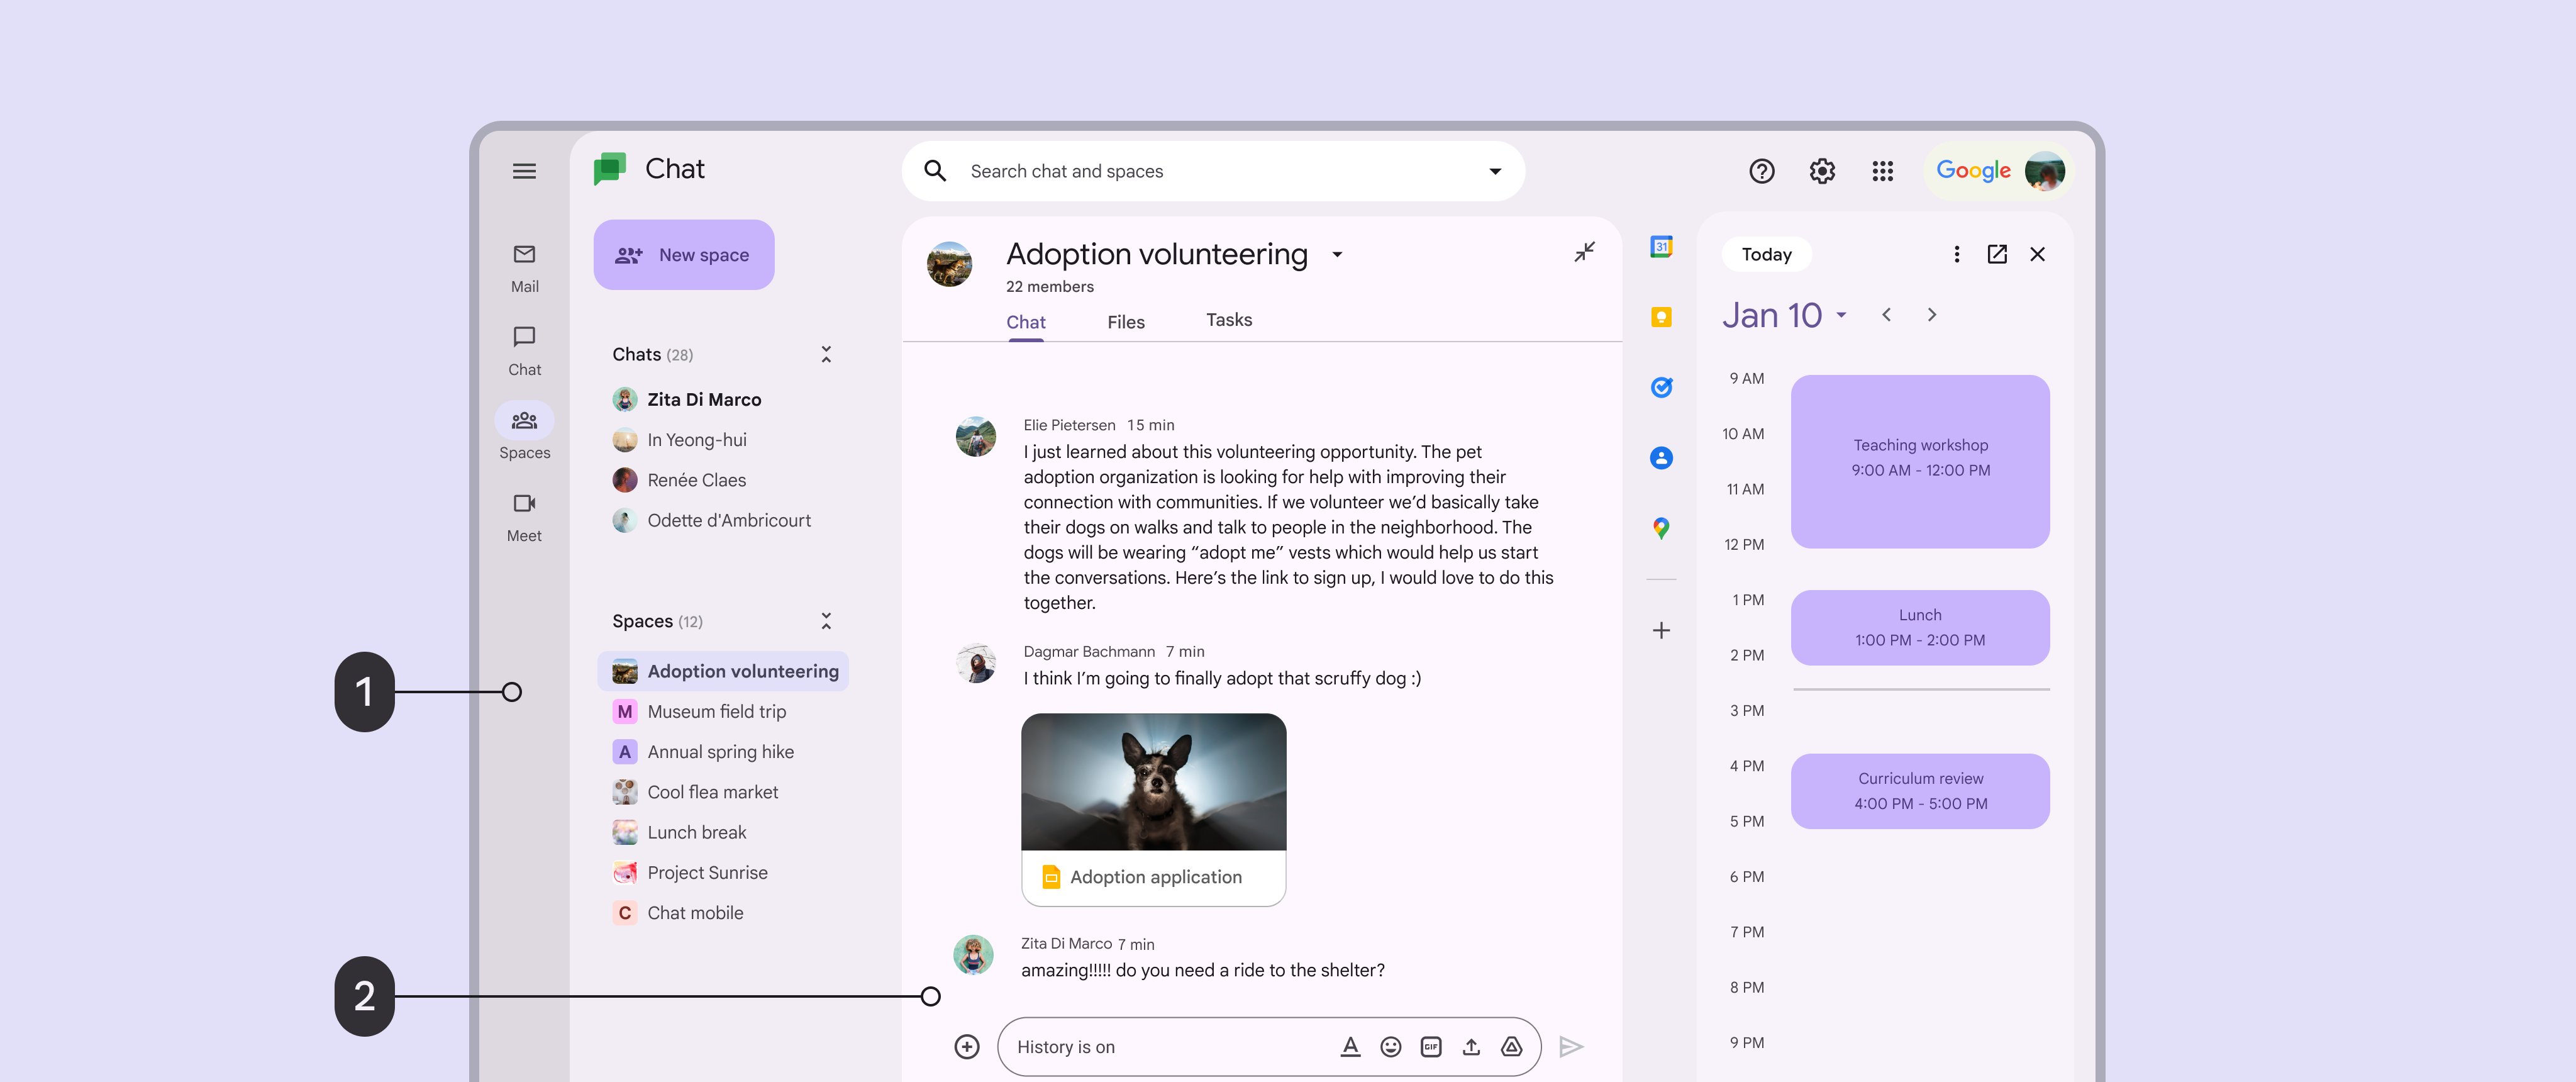Click the GIF icon in compose bar
This screenshot has width=2576, height=1082.
(1431, 1046)
